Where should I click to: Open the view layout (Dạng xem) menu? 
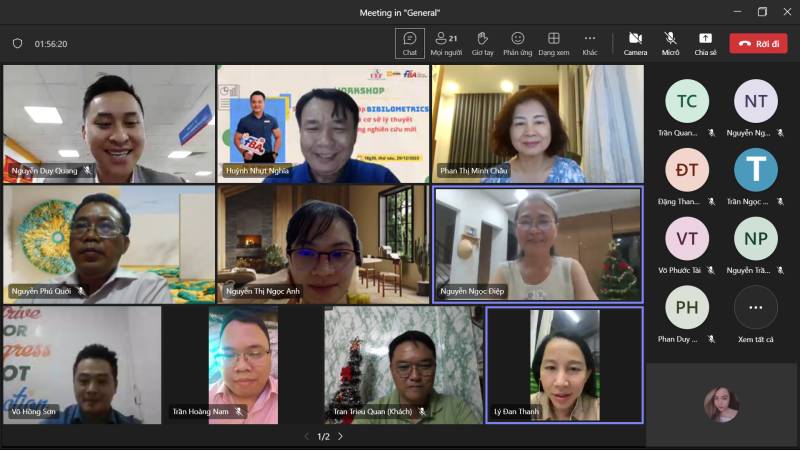click(x=553, y=43)
